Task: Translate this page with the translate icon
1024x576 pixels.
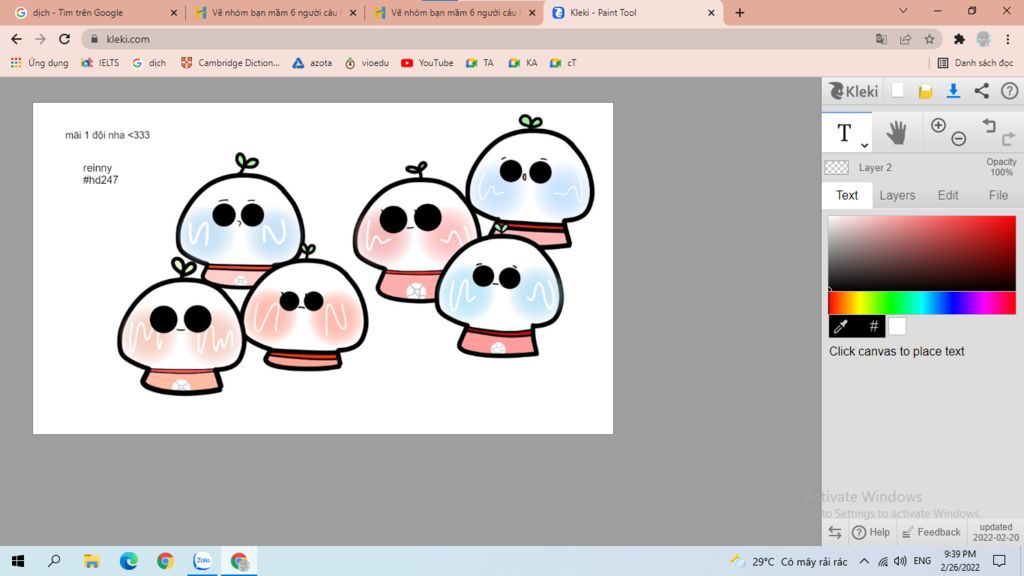Action: tap(881, 39)
